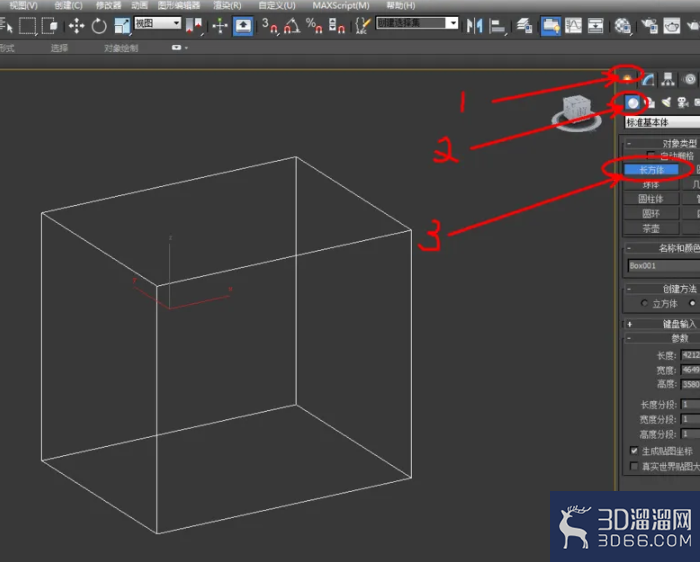Select the Geometry category icon
Viewport: 700px width, 562px height.
tap(633, 103)
